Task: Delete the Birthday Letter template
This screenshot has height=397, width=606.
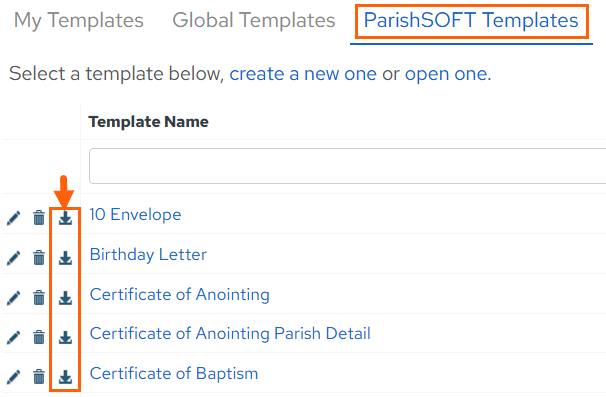Action: pyautogui.click(x=39, y=257)
